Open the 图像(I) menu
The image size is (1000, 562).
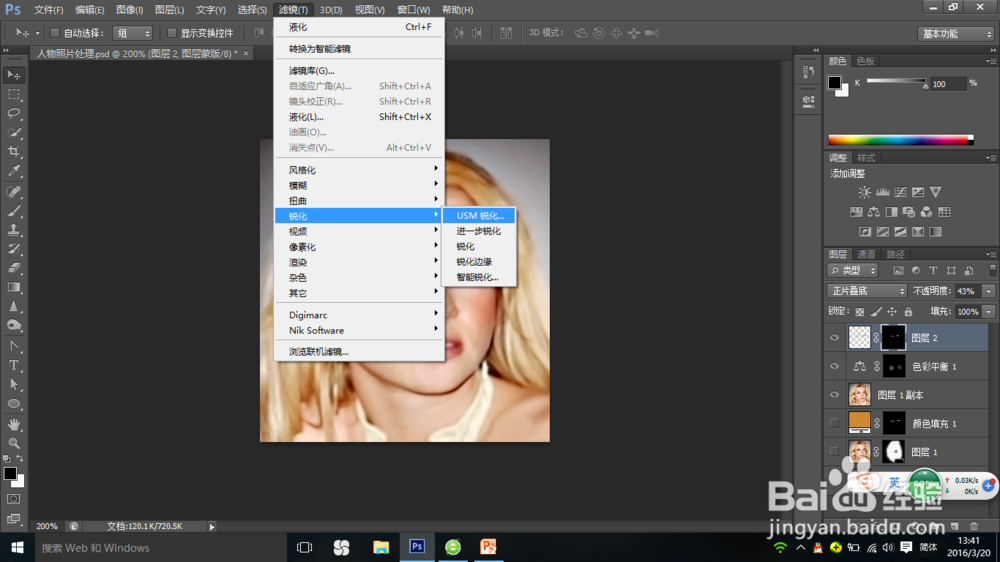click(129, 10)
